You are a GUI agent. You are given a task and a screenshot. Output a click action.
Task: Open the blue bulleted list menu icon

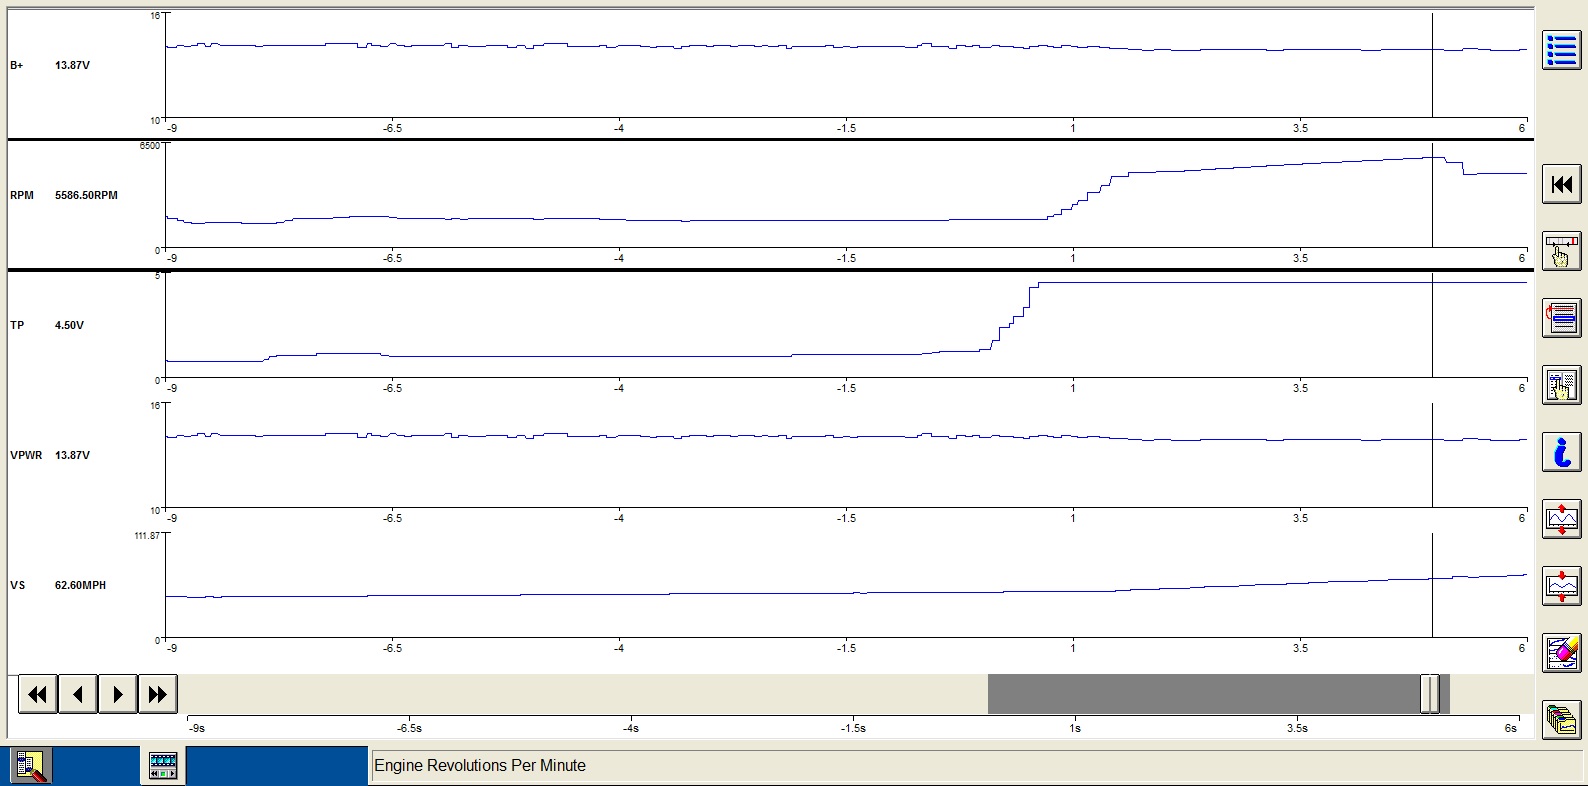pos(1561,51)
